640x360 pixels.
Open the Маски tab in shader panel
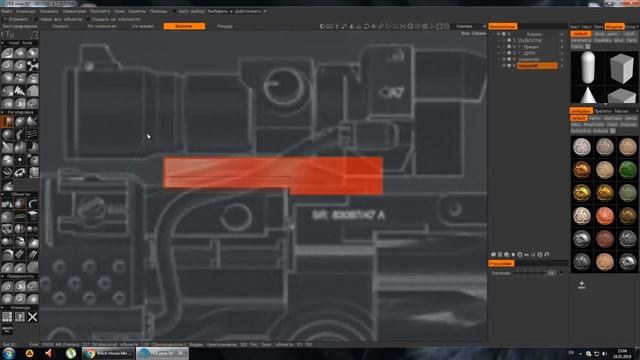(621, 111)
